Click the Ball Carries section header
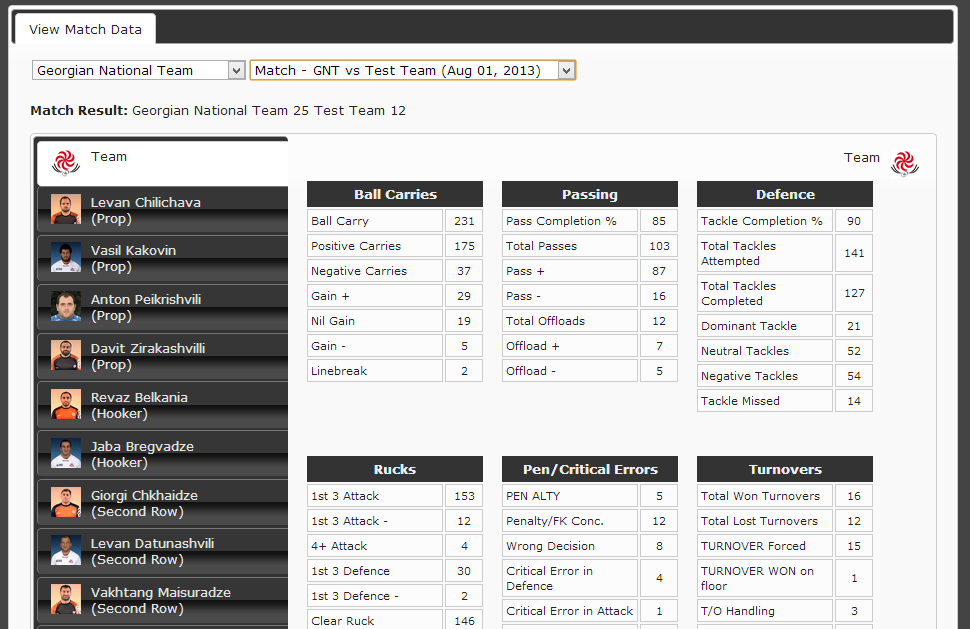Screen dimensions: 970x629 [395, 194]
